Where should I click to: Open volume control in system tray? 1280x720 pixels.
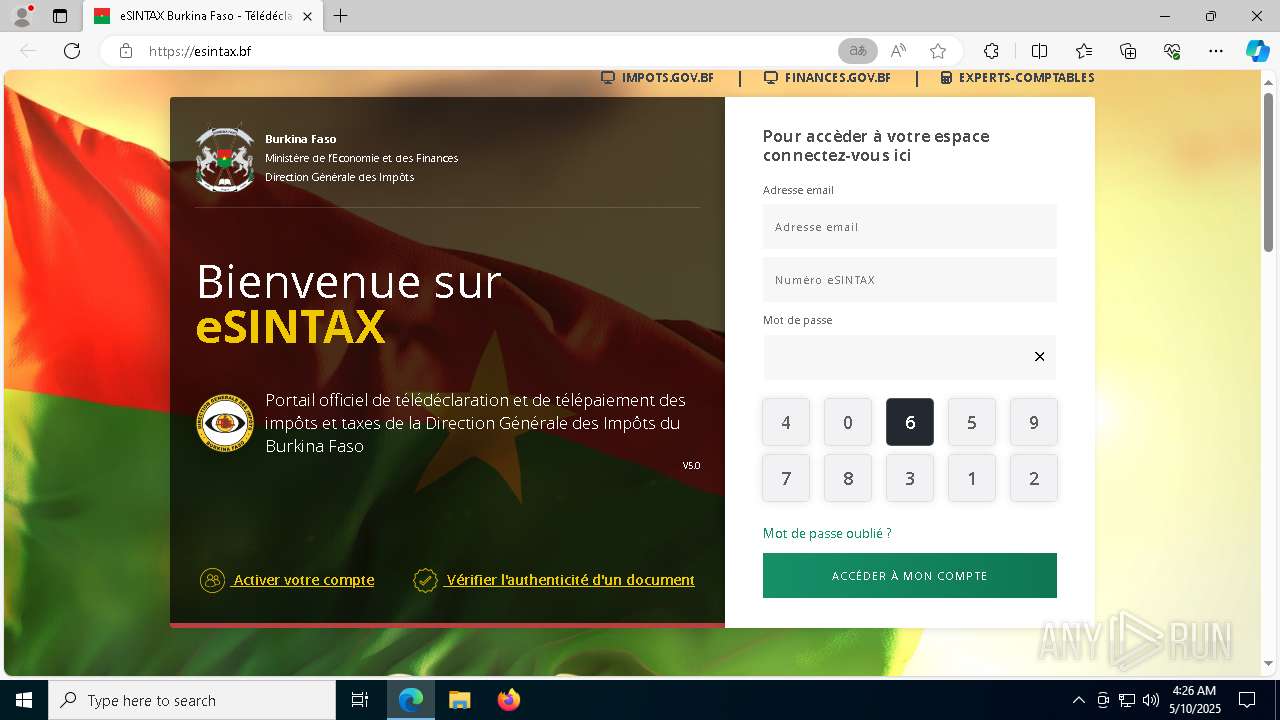1151,700
